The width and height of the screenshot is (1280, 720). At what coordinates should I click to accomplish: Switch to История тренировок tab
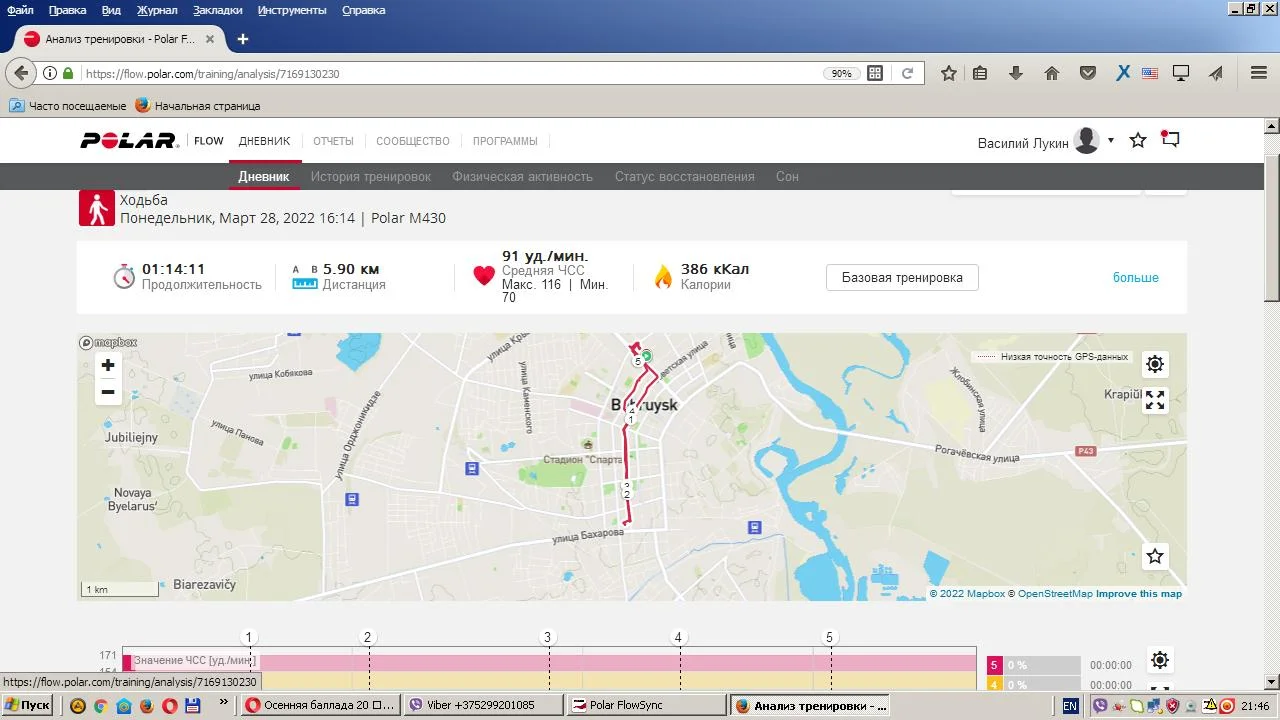click(370, 177)
